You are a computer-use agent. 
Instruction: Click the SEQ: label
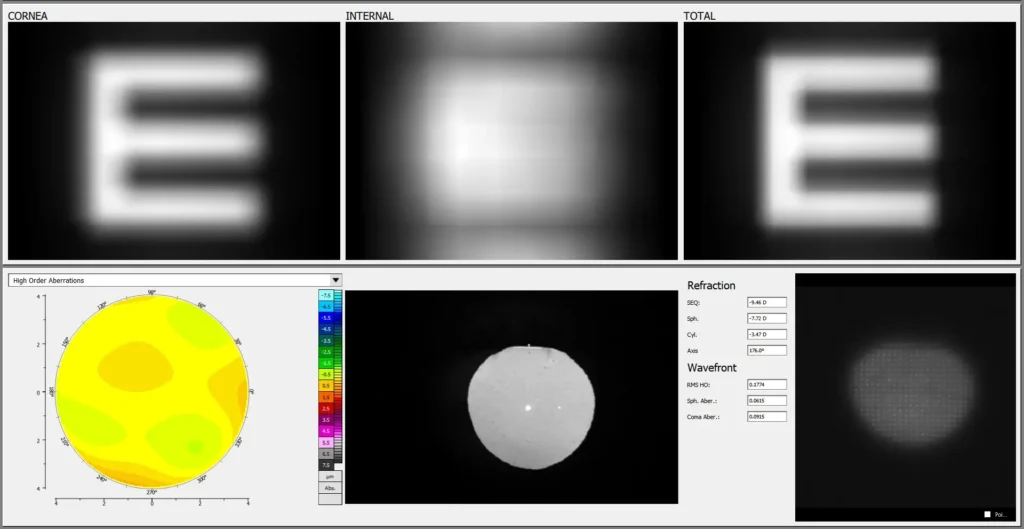(x=693, y=302)
